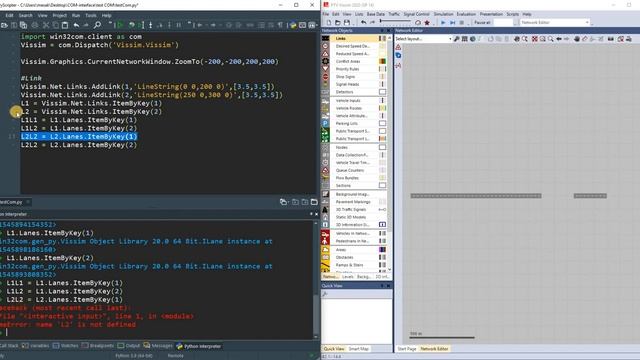Switch to the Python Interpreter tab
This screenshot has height=360, width=640.
[x=199, y=346]
